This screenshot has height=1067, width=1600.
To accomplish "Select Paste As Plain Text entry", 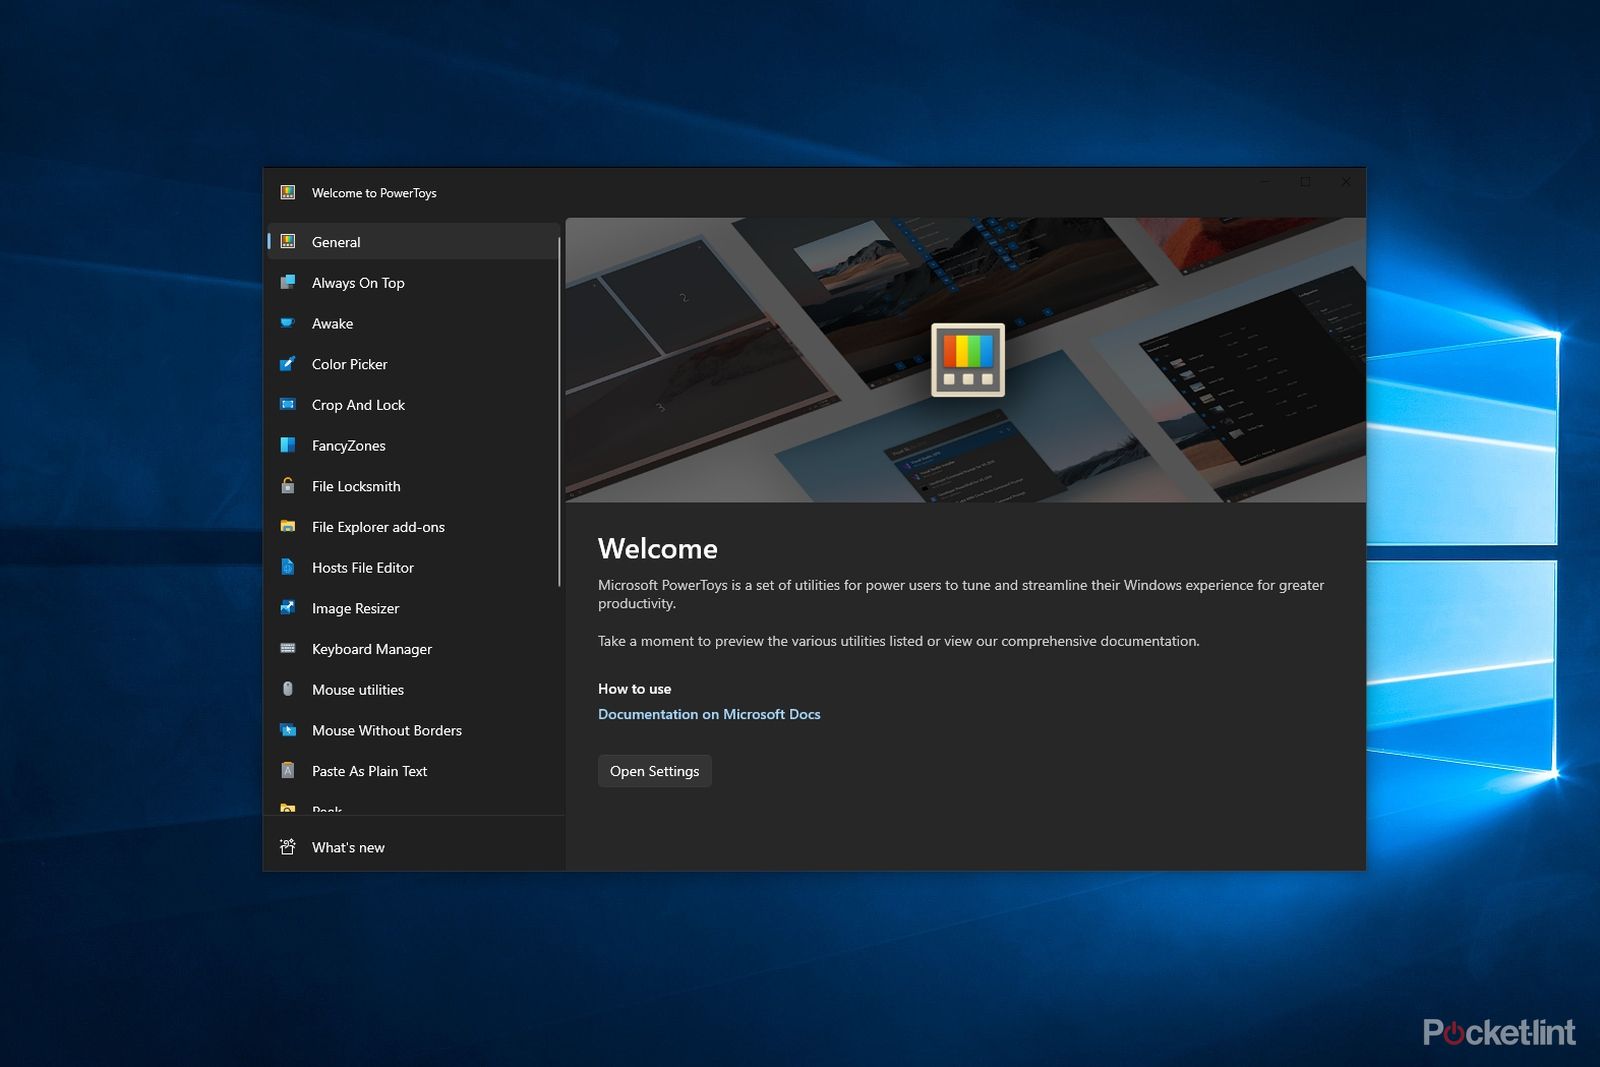I will [412, 771].
